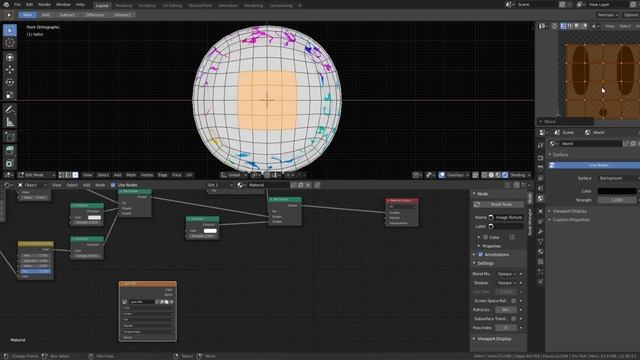Select Intersect selection mode
Screen dimensions: 640x360
(122, 15)
